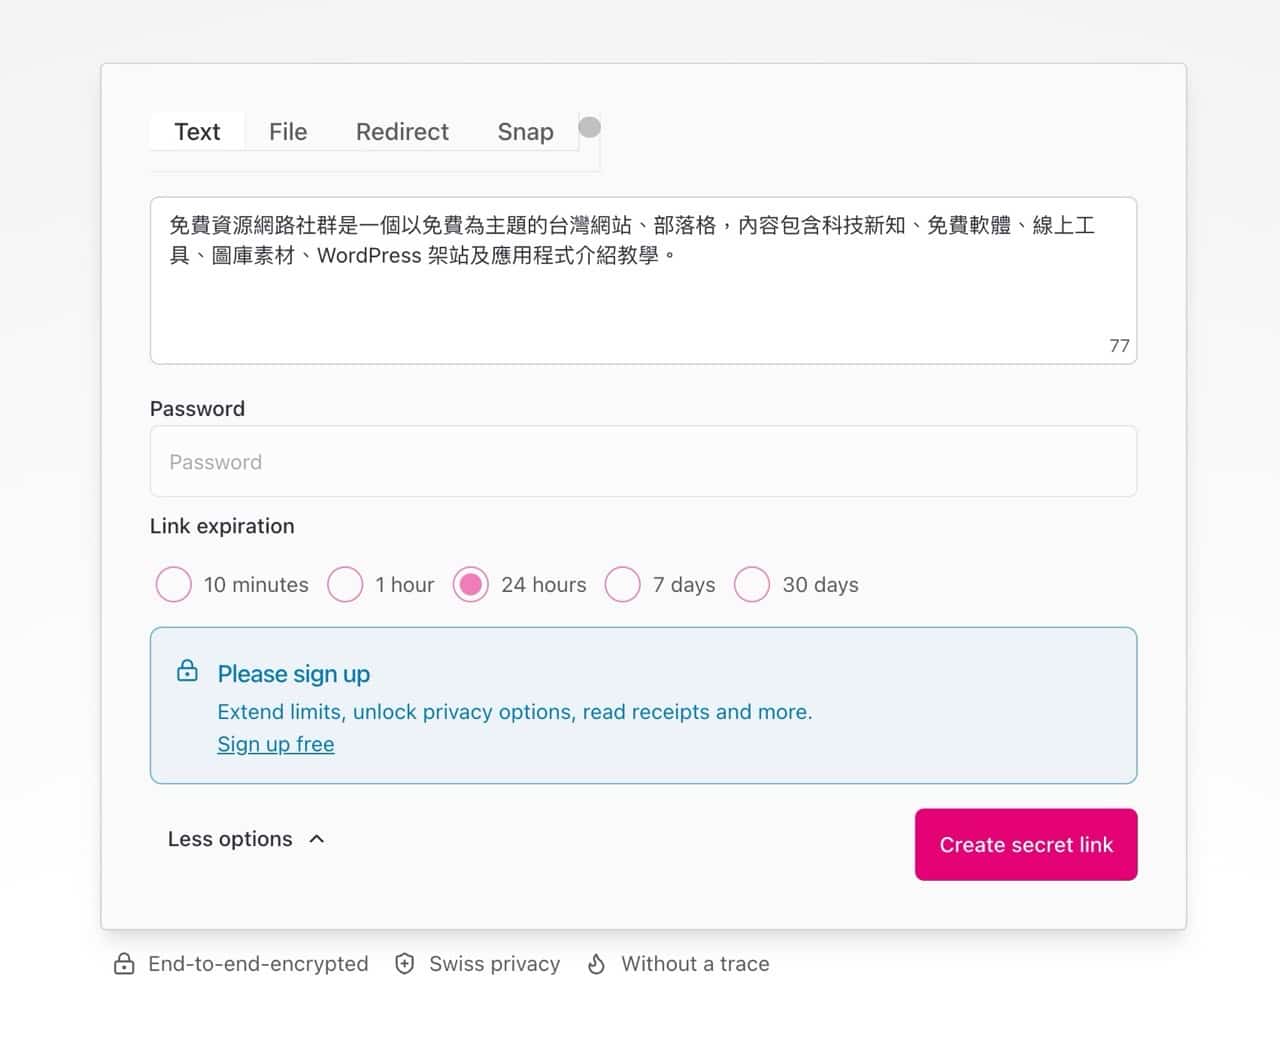Switch to the Text tab
The width and height of the screenshot is (1280, 1038).
197,132
